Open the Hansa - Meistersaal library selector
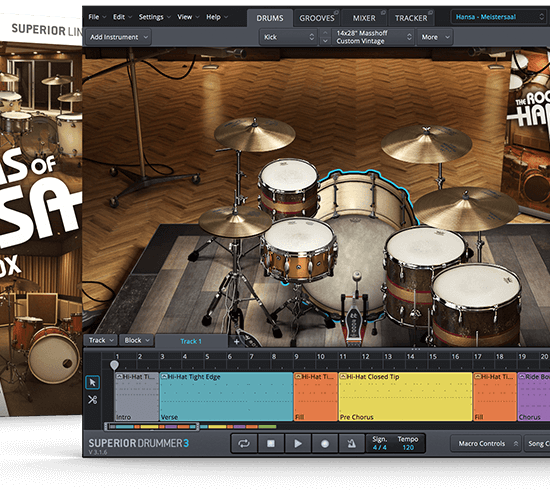550x495 pixels. pos(499,17)
